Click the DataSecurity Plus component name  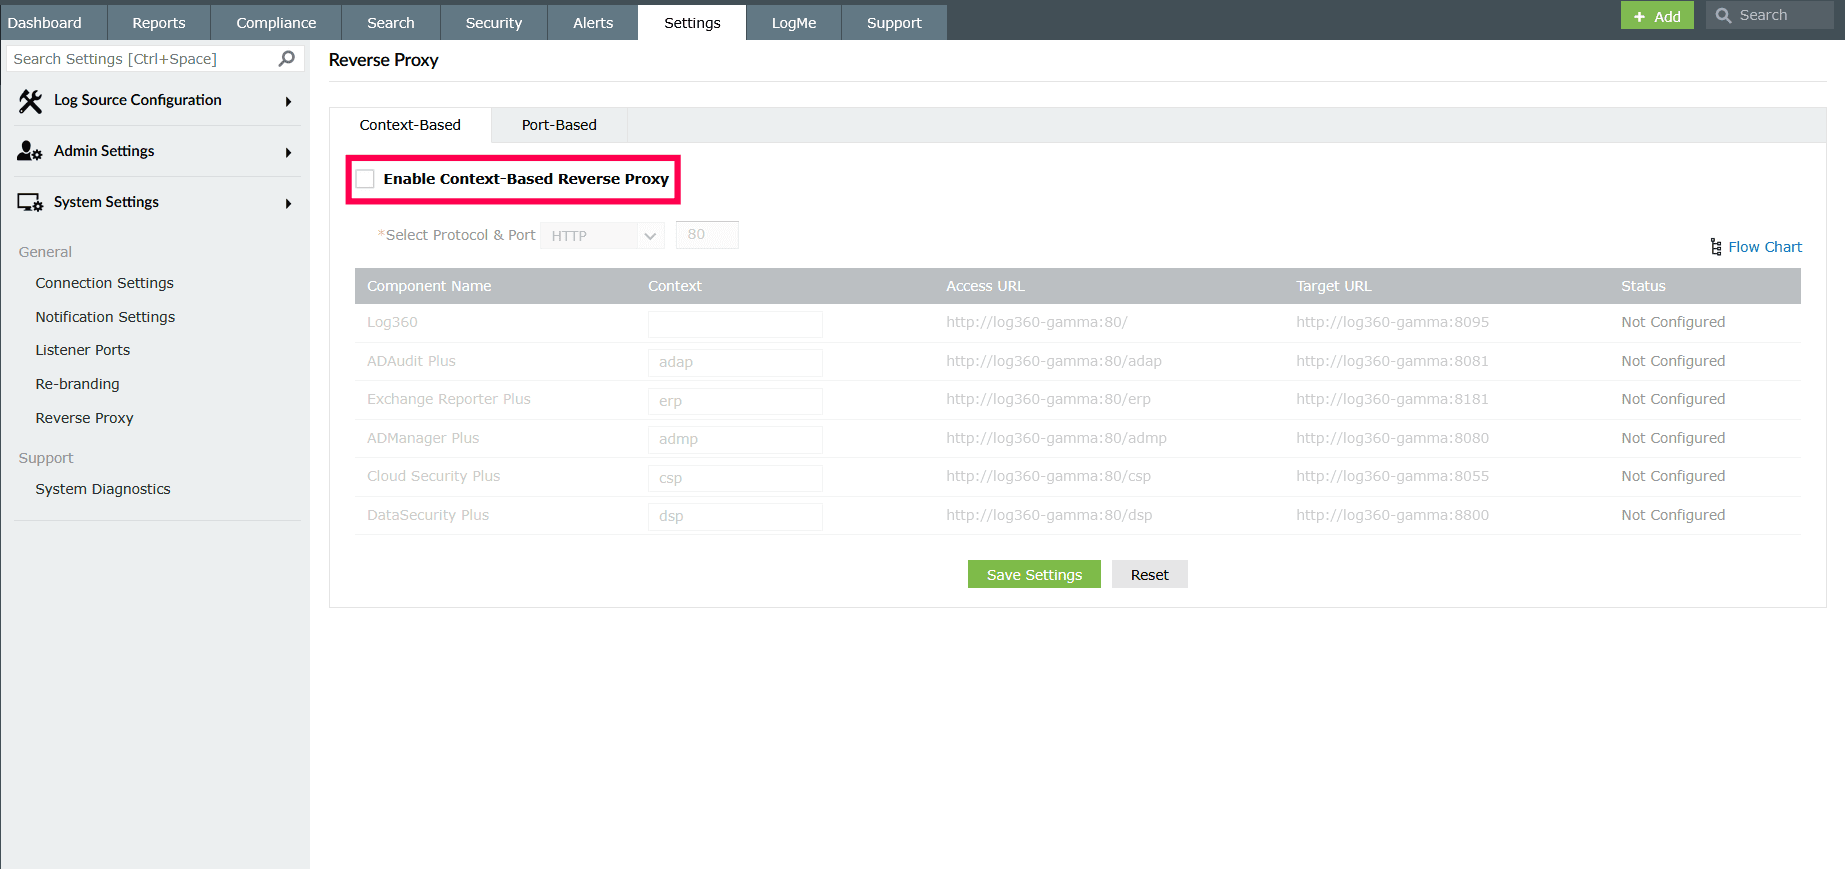point(428,515)
